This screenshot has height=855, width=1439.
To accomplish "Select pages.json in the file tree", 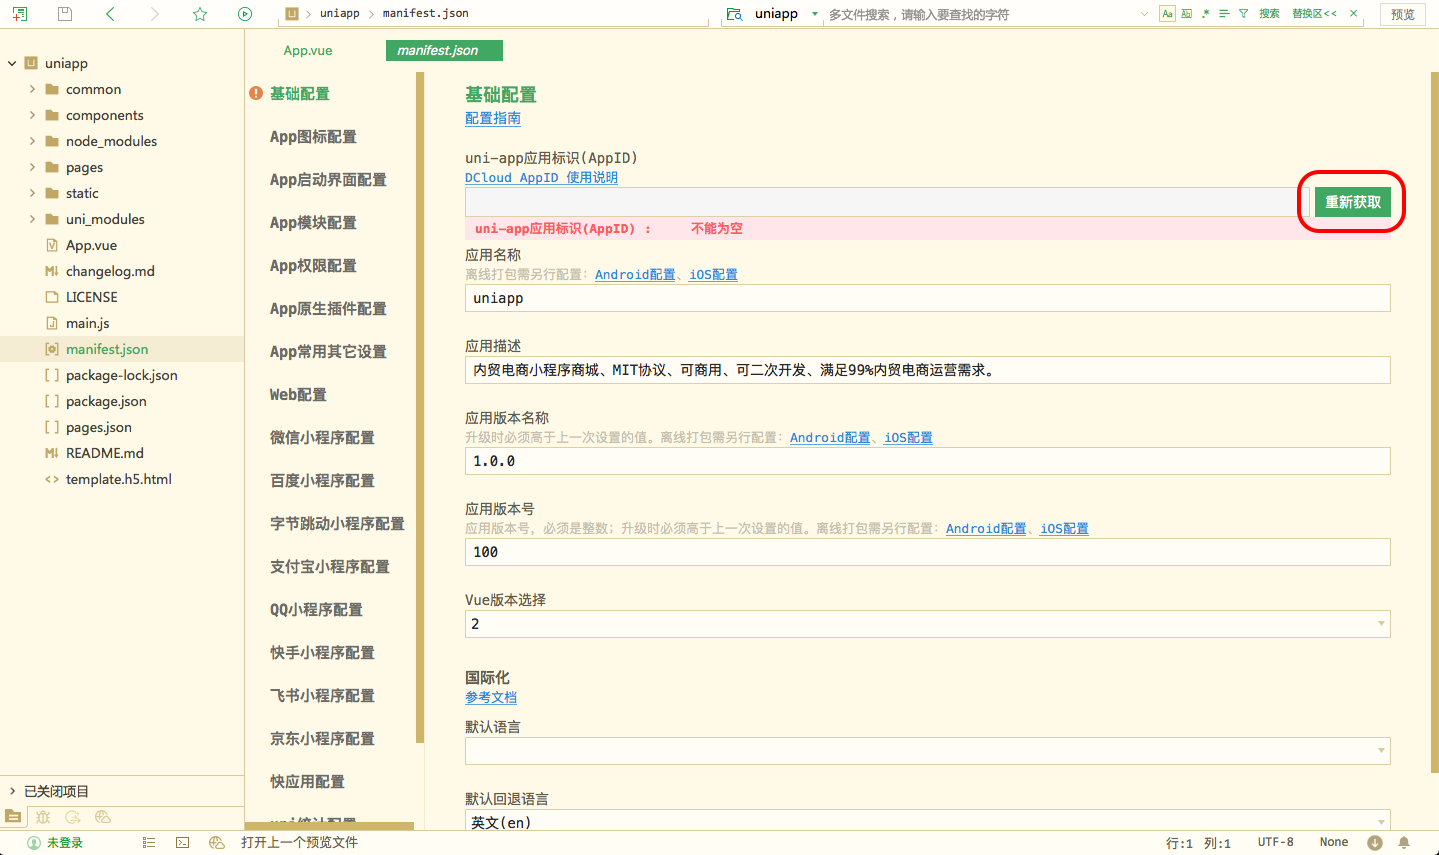I will pyautogui.click(x=99, y=427).
